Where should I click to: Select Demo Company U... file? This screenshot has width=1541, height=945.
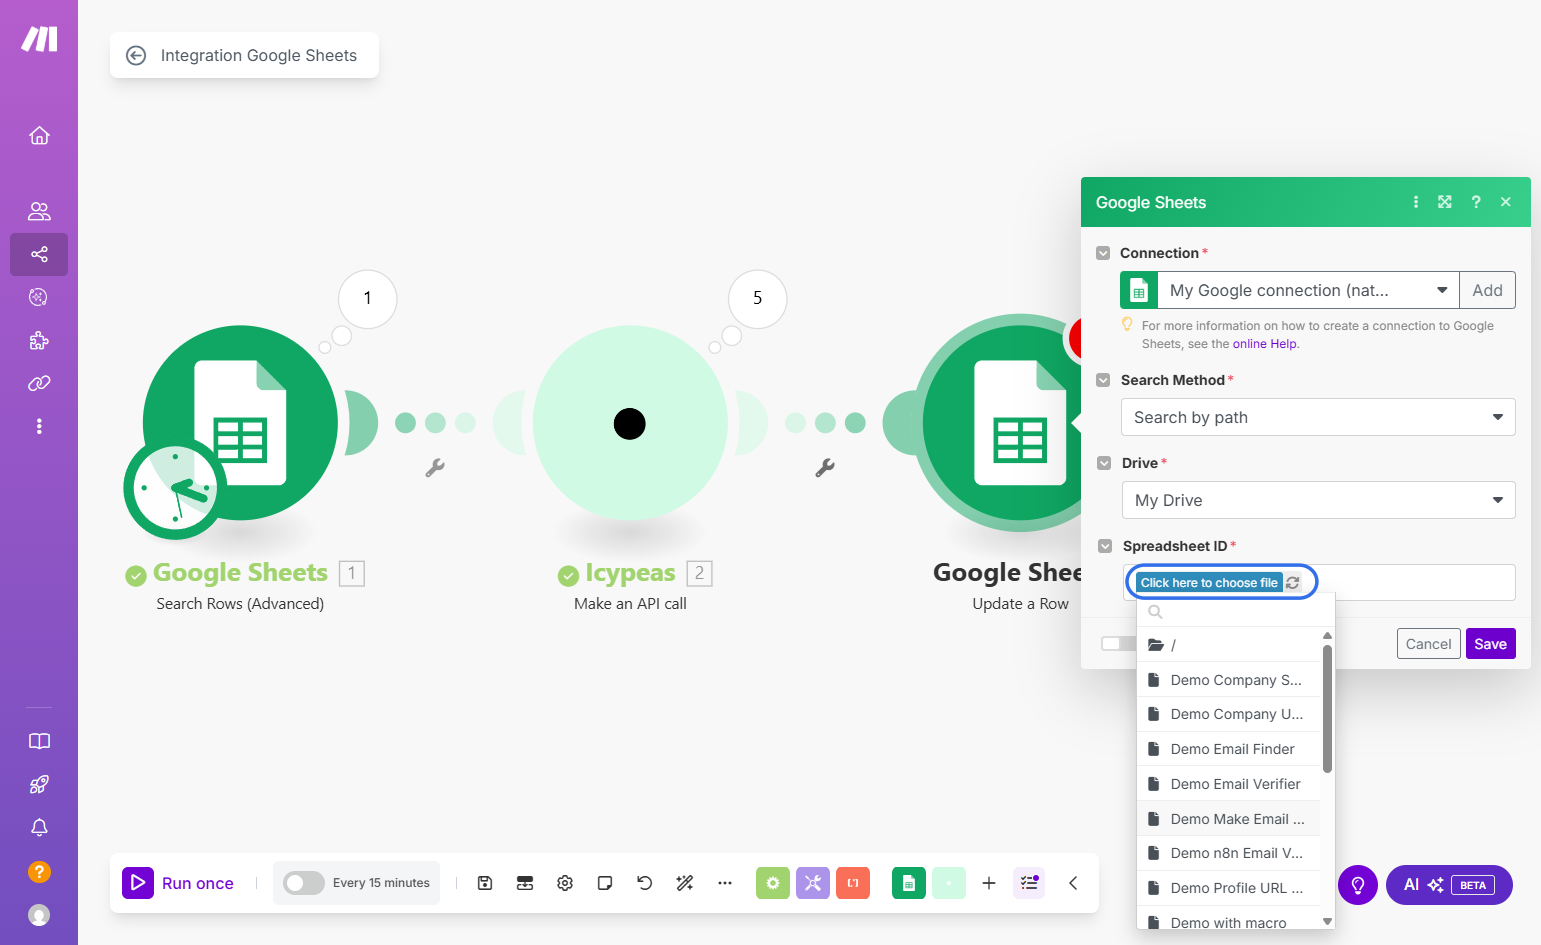[1229, 714]
